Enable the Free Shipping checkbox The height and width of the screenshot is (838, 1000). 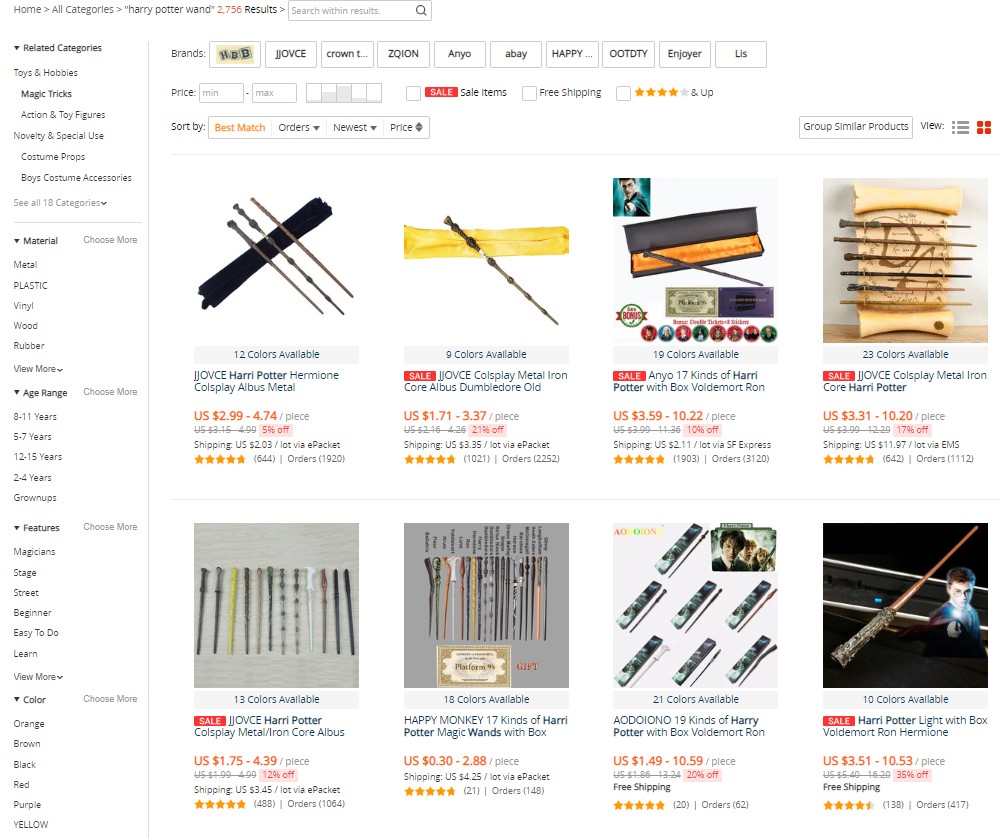pos(529,93)
